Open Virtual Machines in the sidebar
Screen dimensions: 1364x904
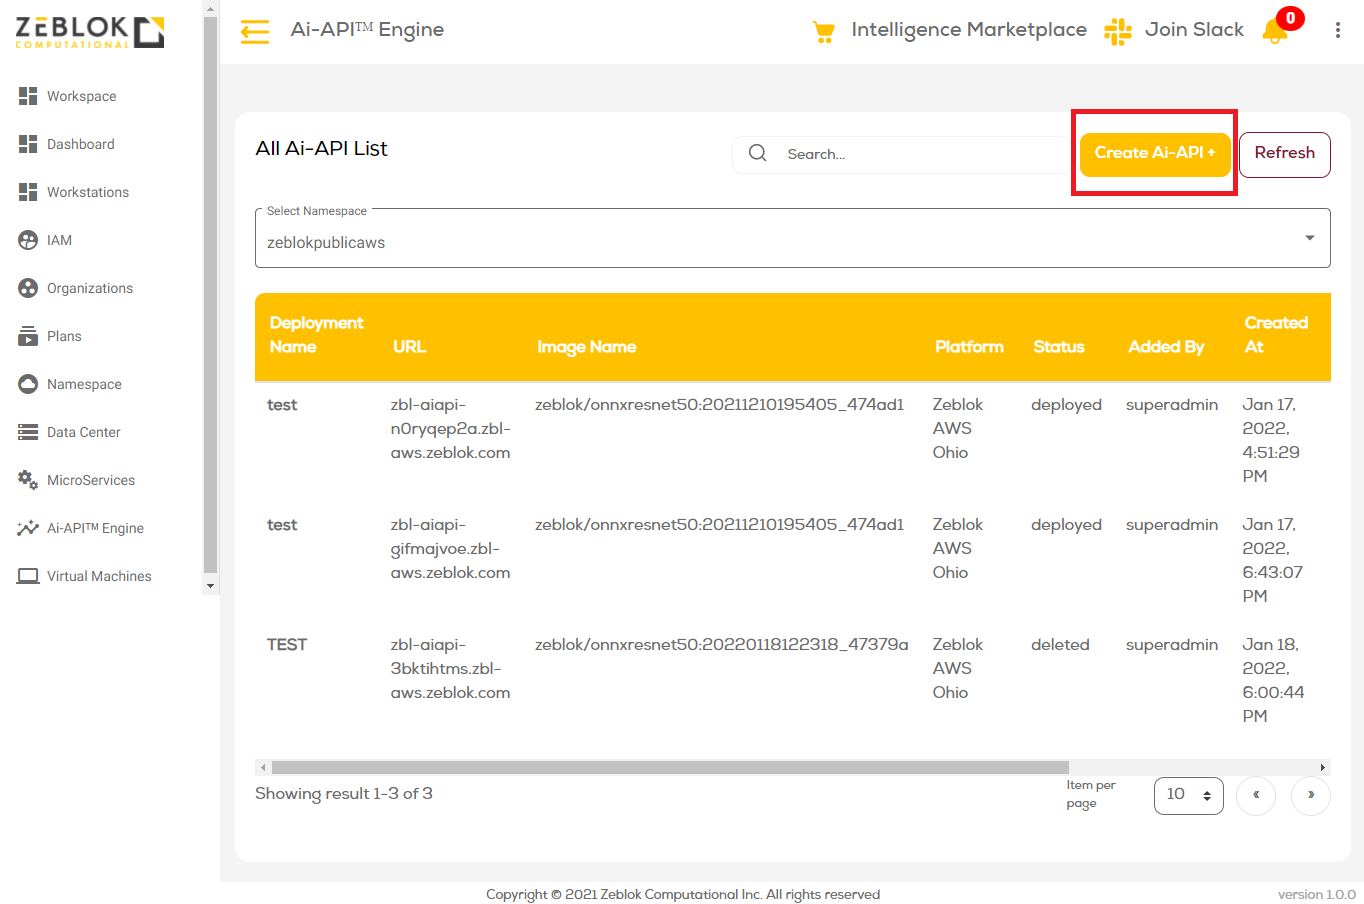tap(99, 576)
